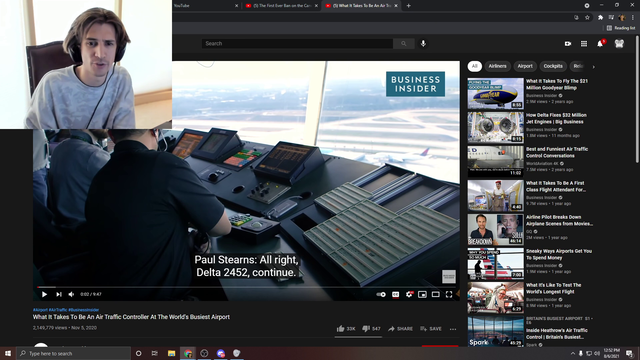Screen dimensions: 640x360
Task: Enter fullscreen with player icon
Action: coord(449,294)
